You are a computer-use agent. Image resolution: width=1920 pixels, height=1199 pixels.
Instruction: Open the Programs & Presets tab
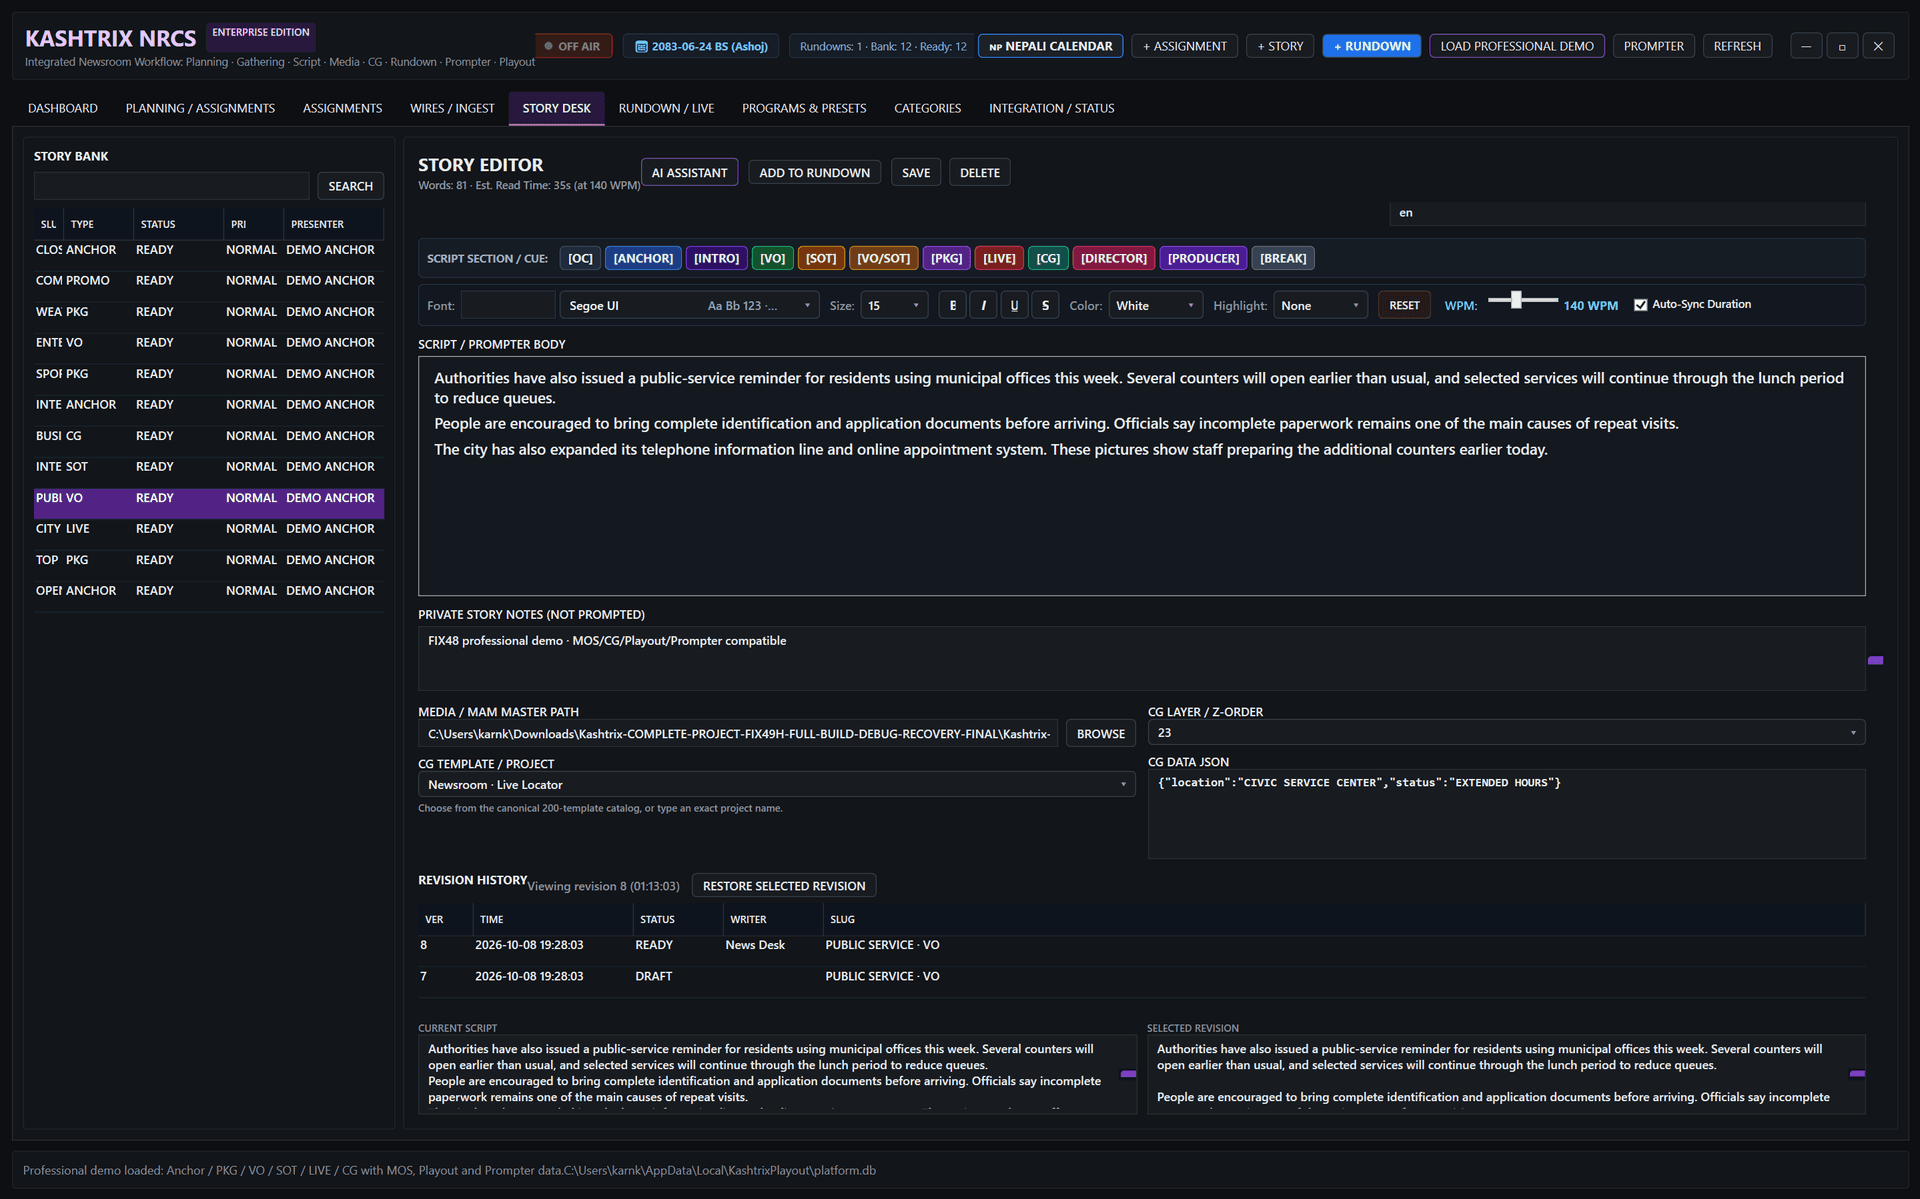tap(804, 108)
